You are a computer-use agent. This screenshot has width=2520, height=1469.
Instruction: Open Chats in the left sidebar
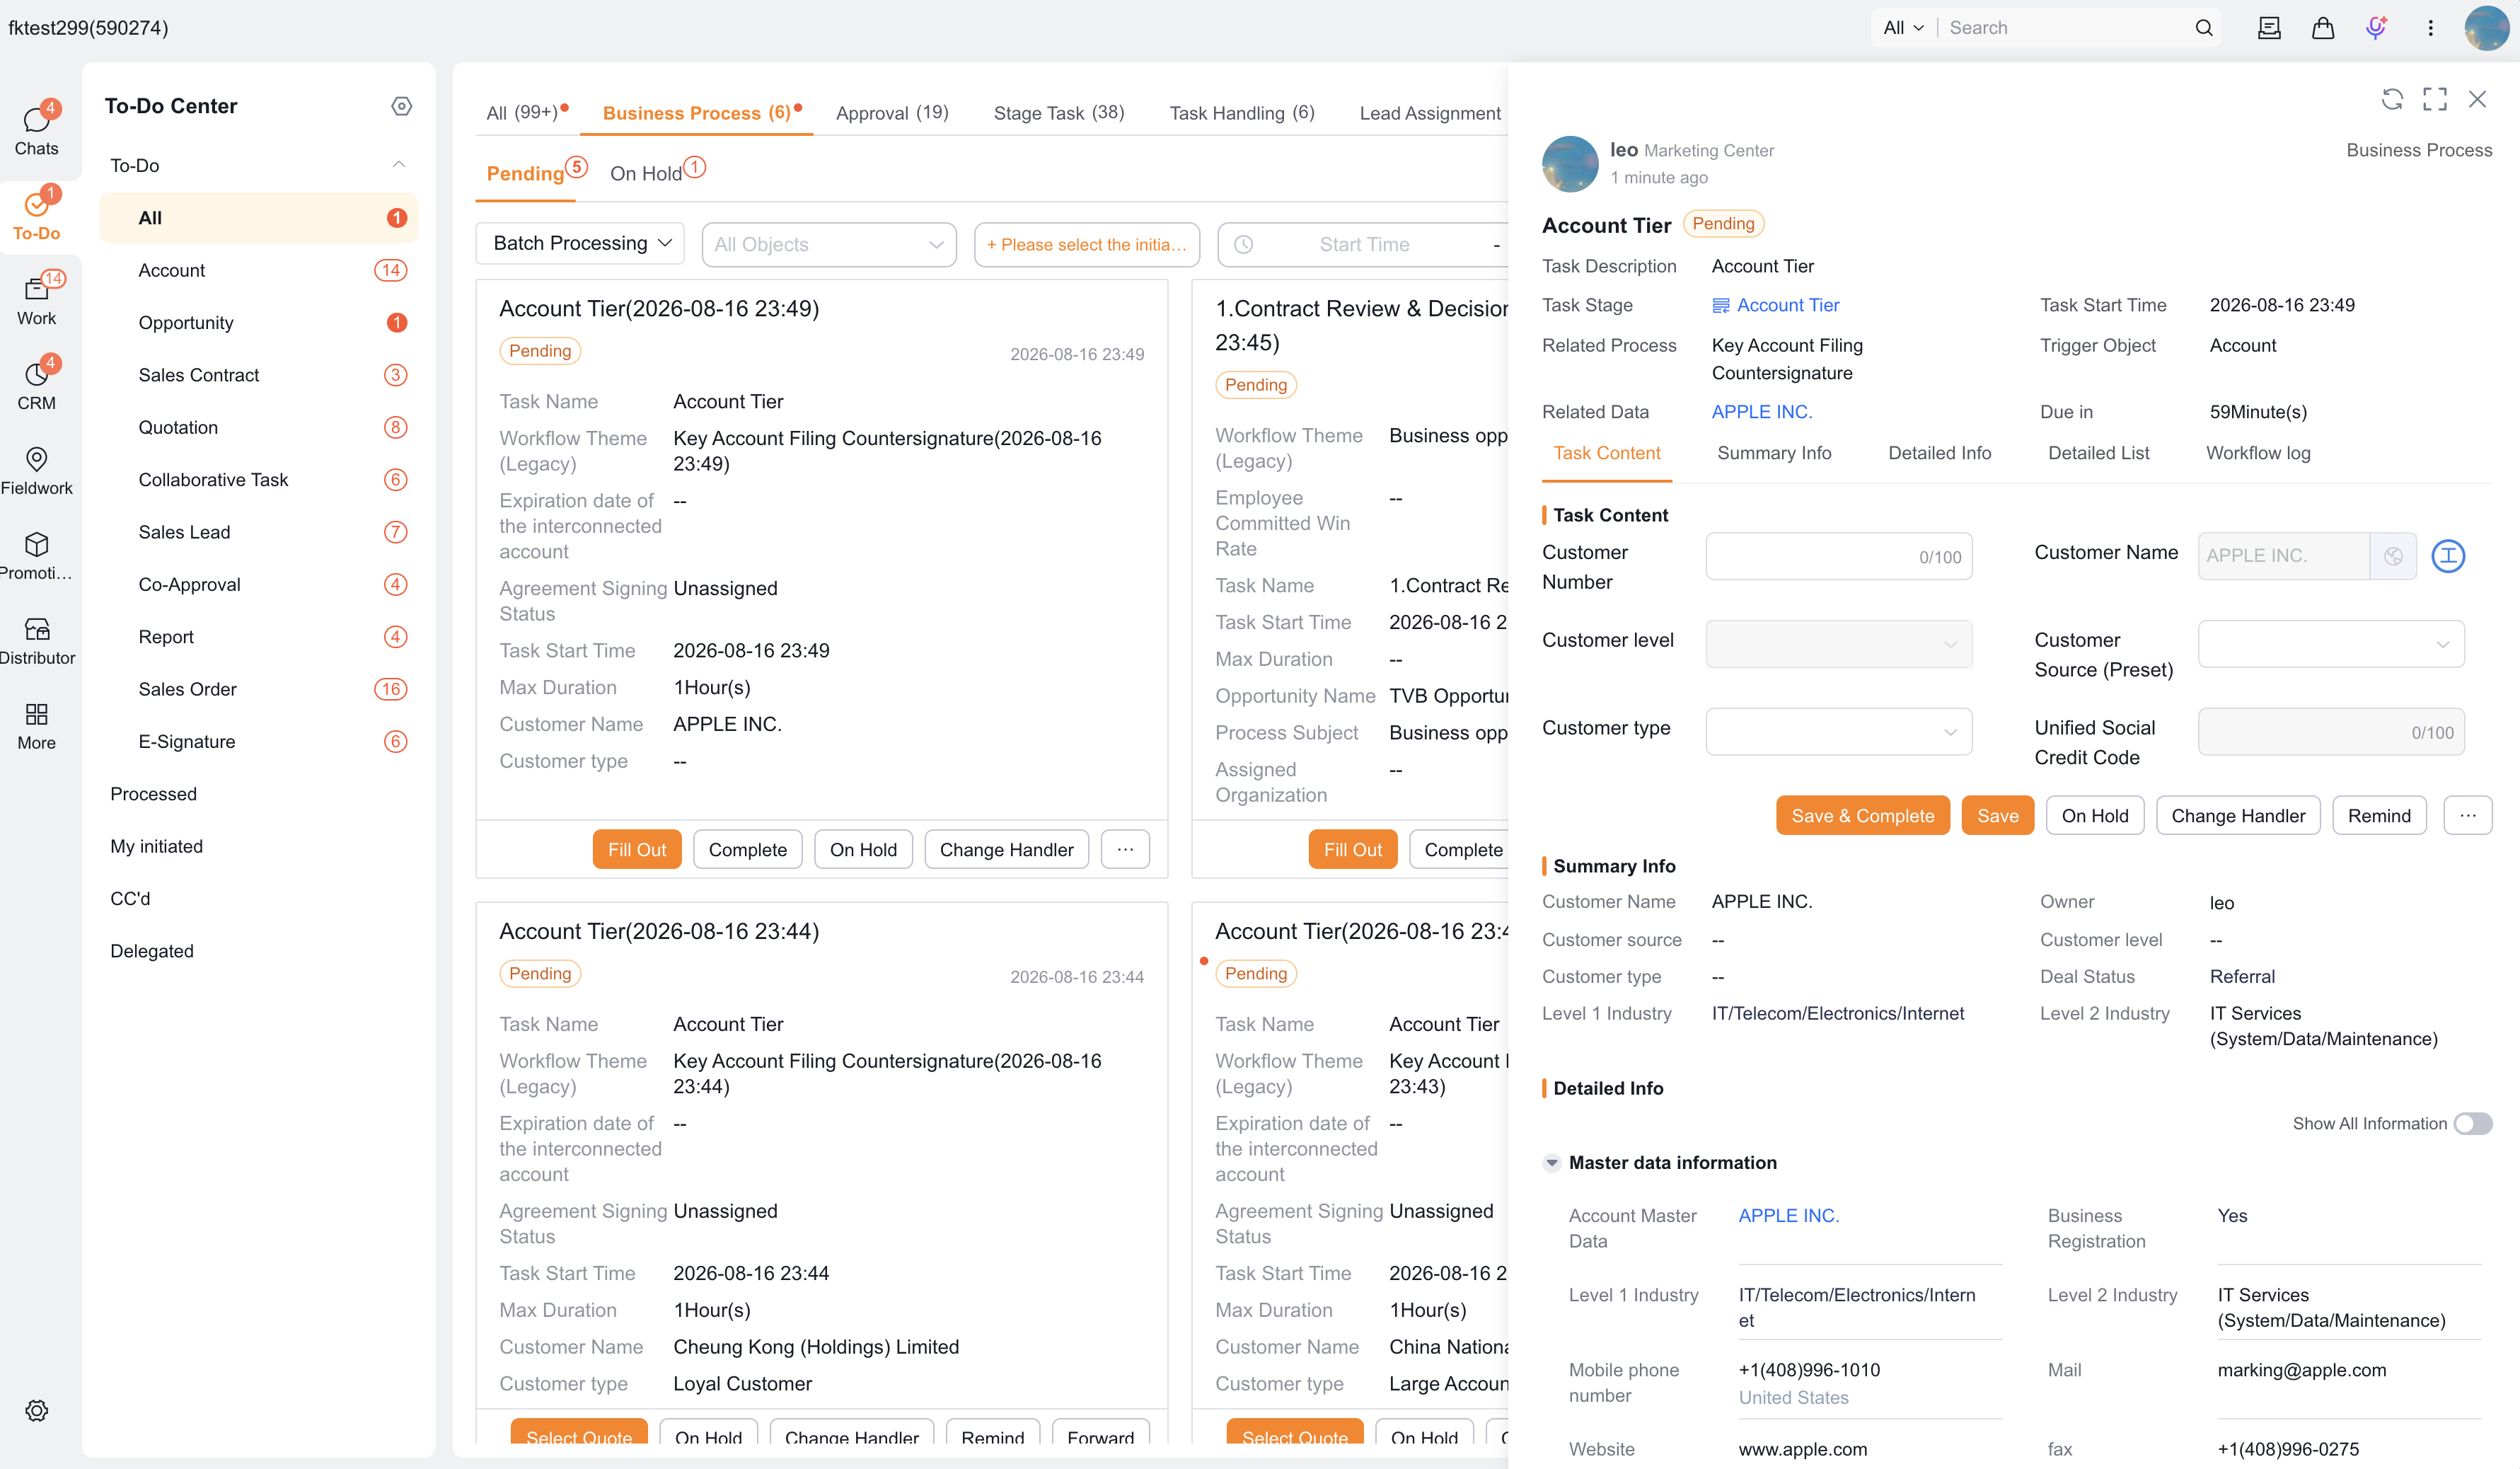(36, 130)
